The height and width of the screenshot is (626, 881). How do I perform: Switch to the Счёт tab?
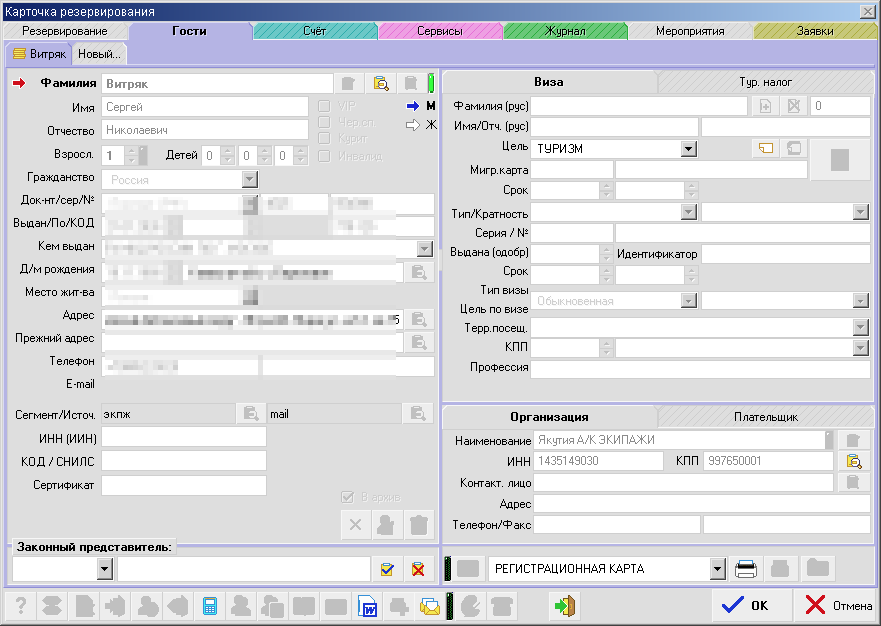click(314, 31)
